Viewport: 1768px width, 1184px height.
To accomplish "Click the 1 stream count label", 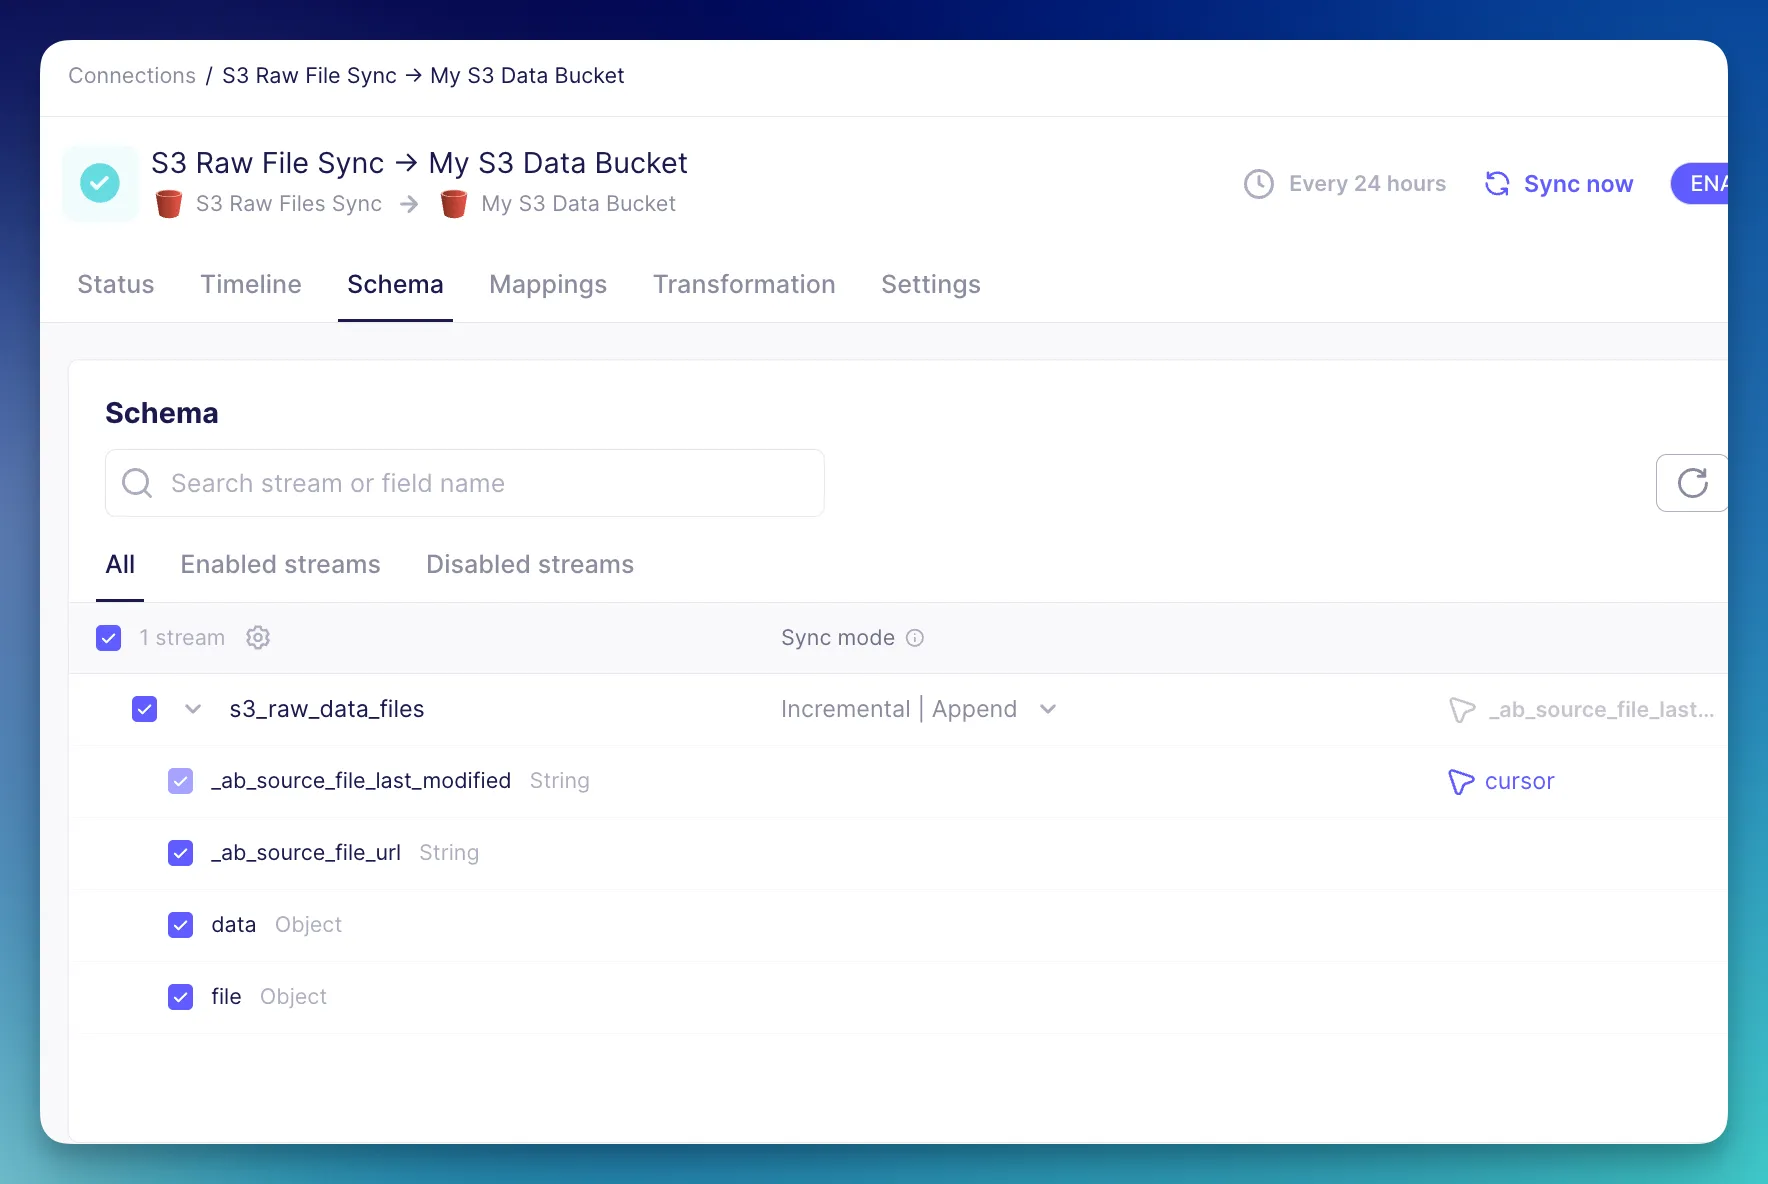I will tap(182, 638).
